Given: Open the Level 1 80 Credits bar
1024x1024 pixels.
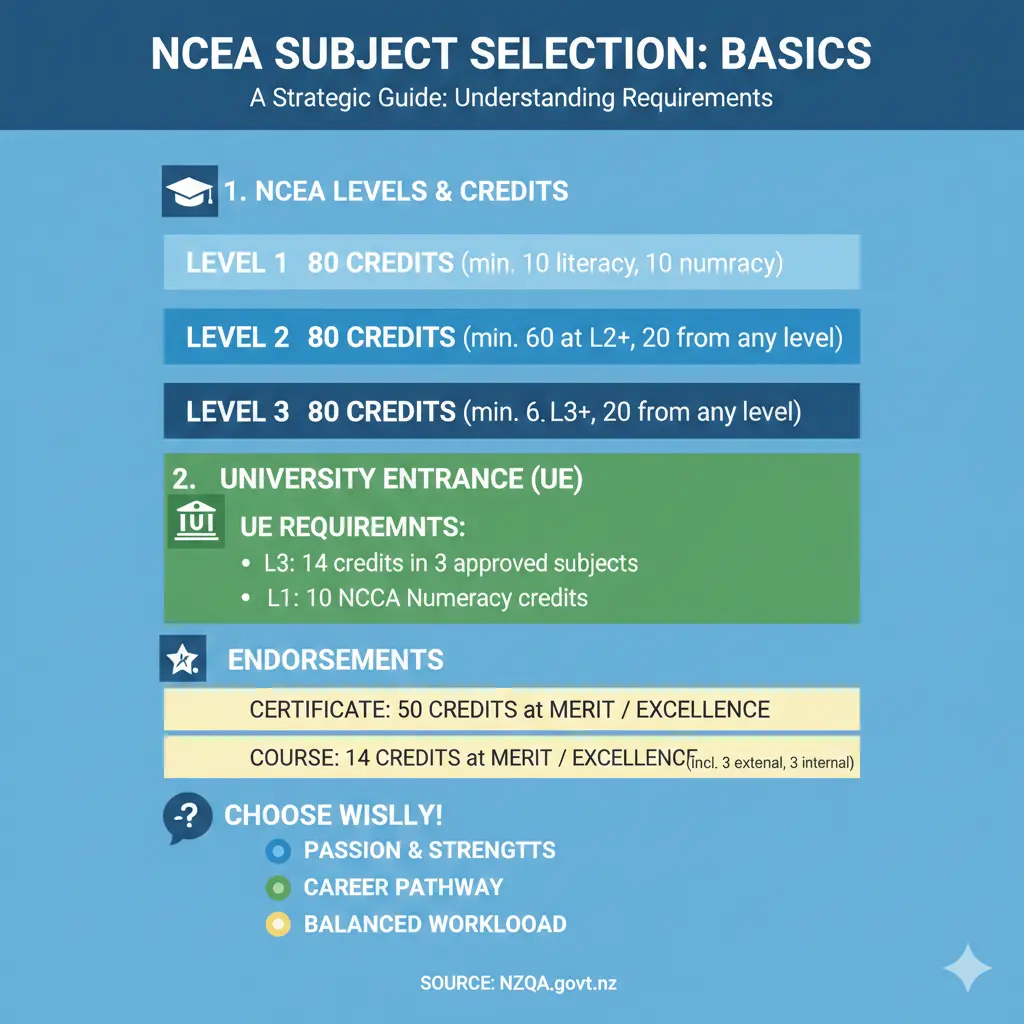Looking at the screenshot, I should pos(511,263).
